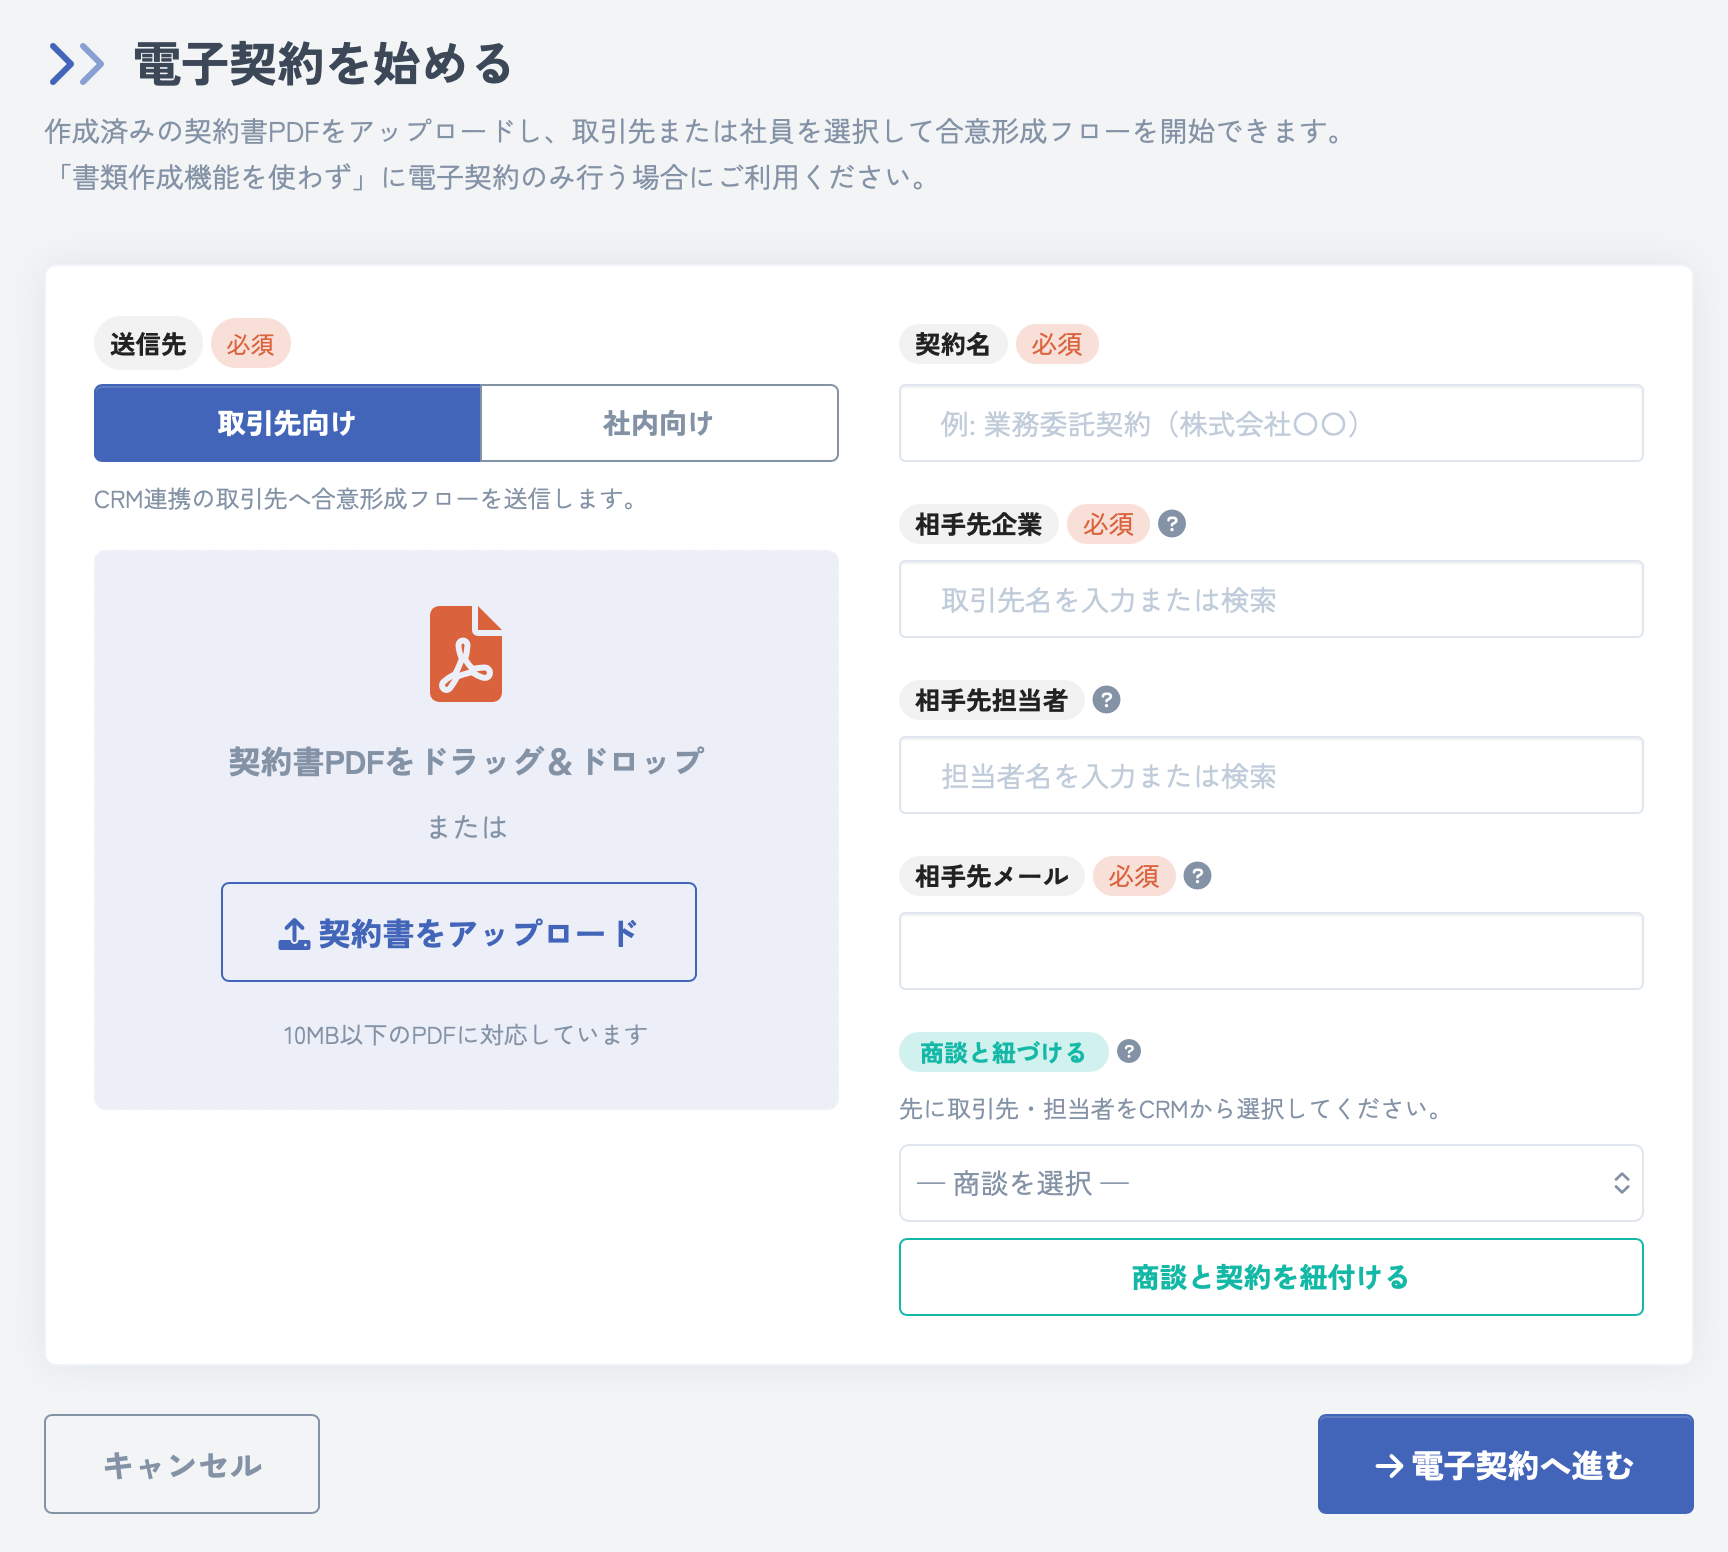Click the 契約書PDFをドラッグ&ドロップ text
Image resolution: width=1728 pixels, height=1552 pixels.
466,761
